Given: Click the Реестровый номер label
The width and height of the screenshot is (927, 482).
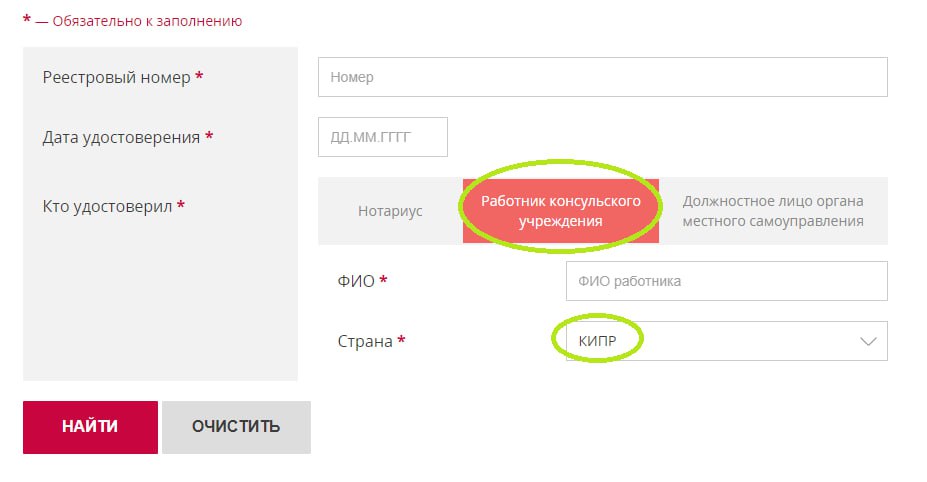Looking at the screenshot, I should pos(116,77).
